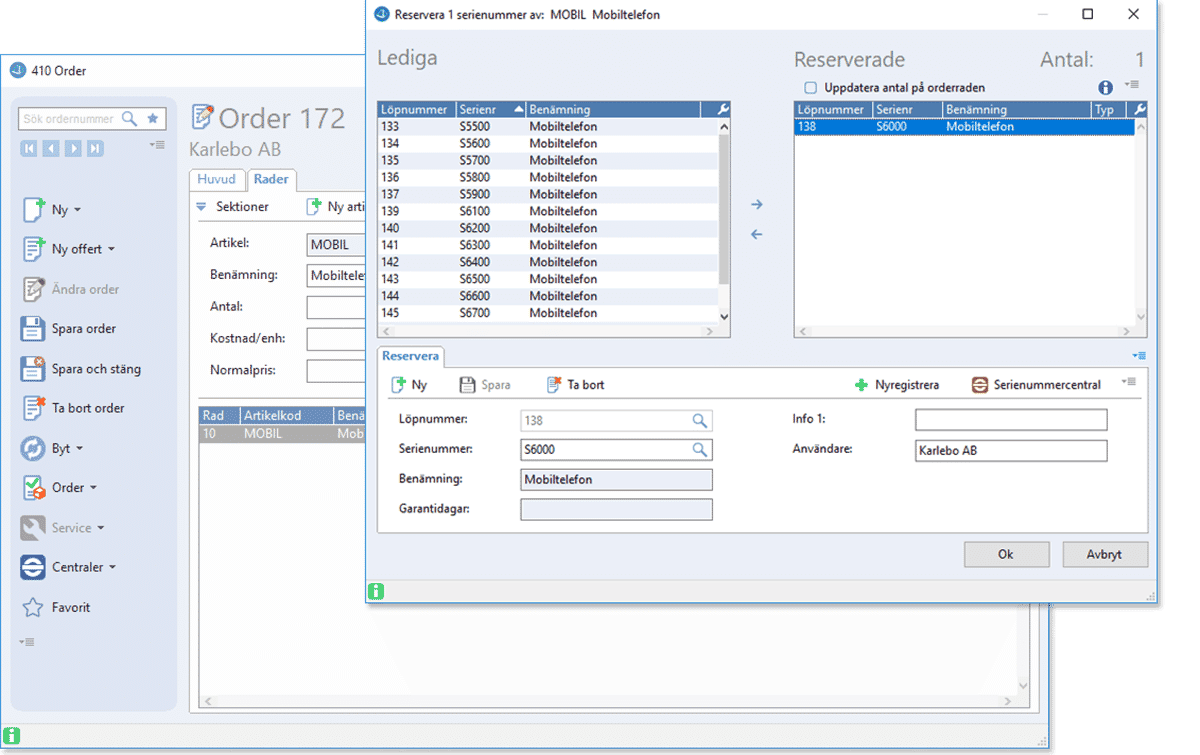The image size is (1200, 755).
Task: Toggle Uppdatera antal på orderraden checkbox
Action: coord(811,88)
